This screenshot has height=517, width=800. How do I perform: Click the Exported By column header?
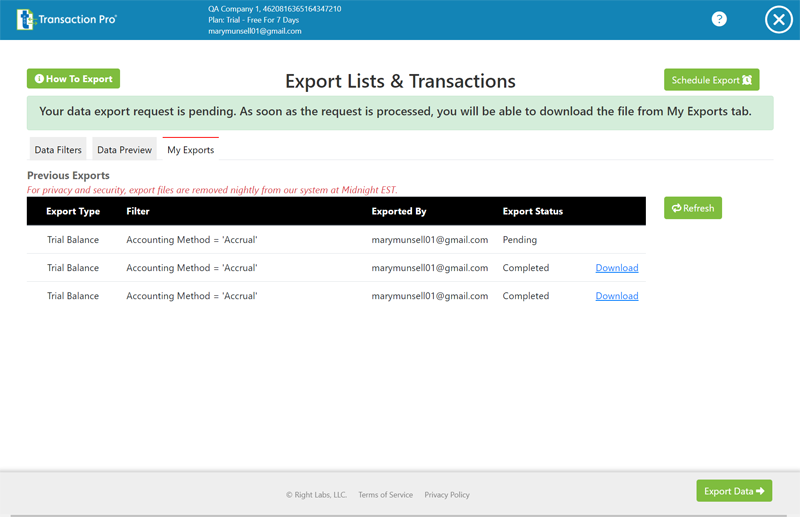point(398,211)
